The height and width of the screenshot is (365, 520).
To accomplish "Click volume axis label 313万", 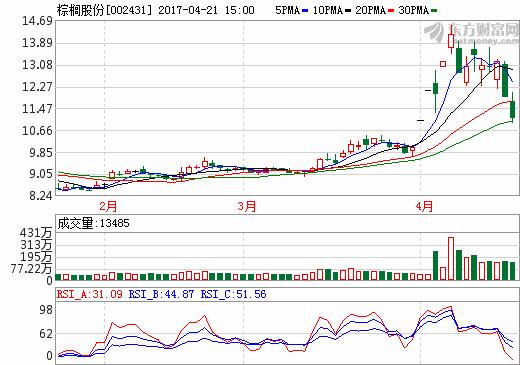I will (x=36, y=245).
